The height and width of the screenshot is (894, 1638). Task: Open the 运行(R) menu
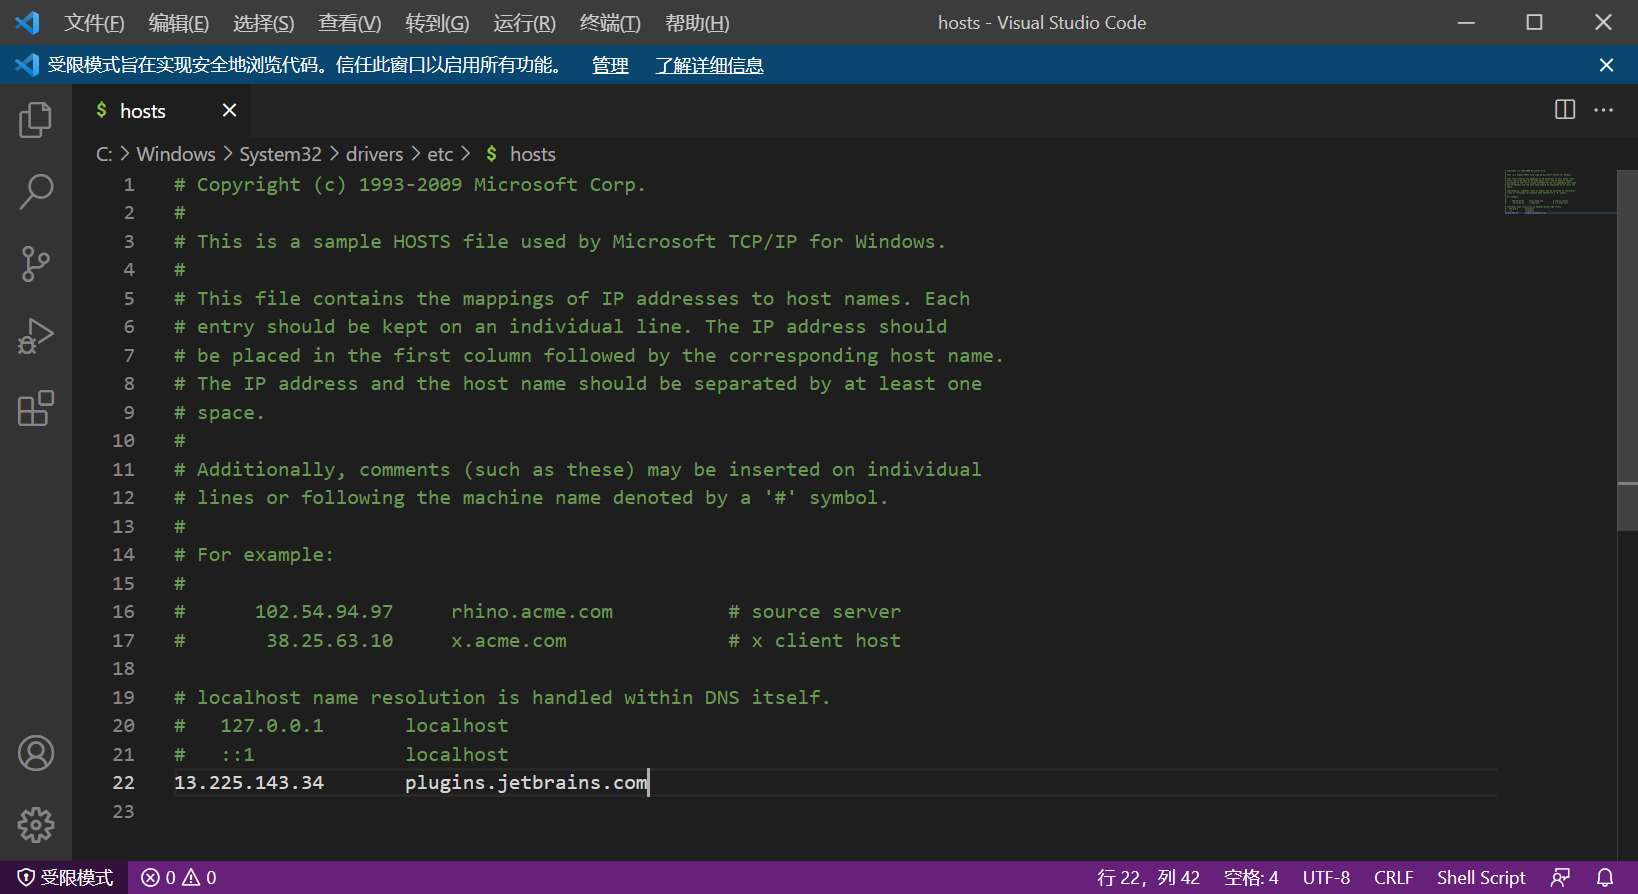click(524, 23)
